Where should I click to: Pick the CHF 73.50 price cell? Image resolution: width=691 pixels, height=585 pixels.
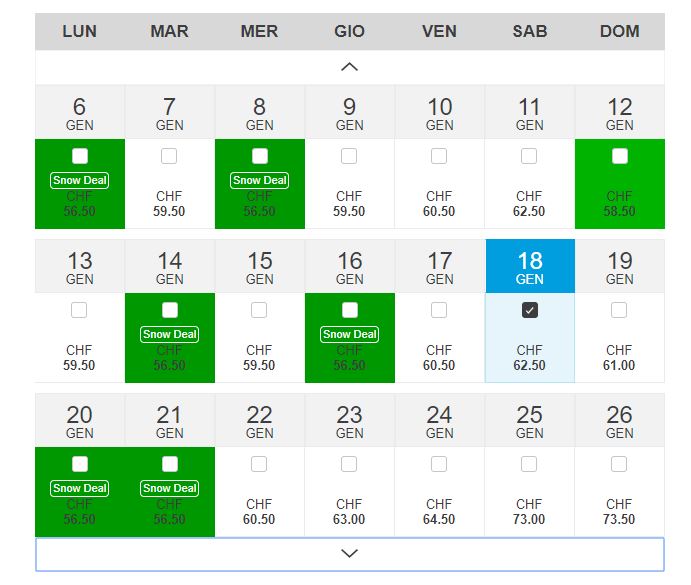pyautogui.click(x=619, y=512)
